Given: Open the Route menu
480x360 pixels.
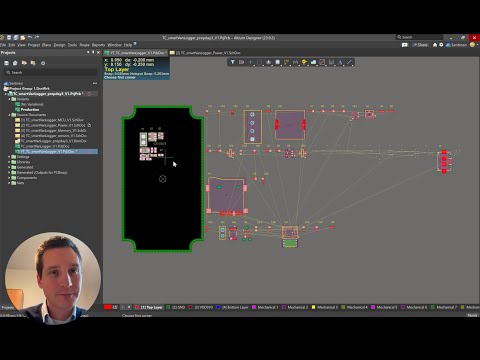Looking at the screenshot, I should point(84,45).
